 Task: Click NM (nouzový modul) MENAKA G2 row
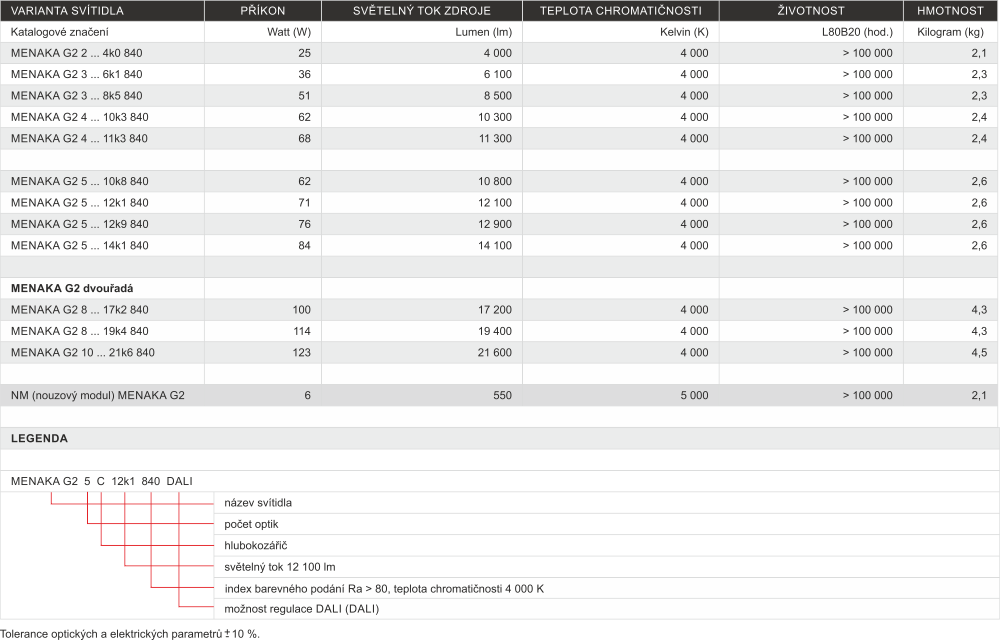[x=499, y=395]
